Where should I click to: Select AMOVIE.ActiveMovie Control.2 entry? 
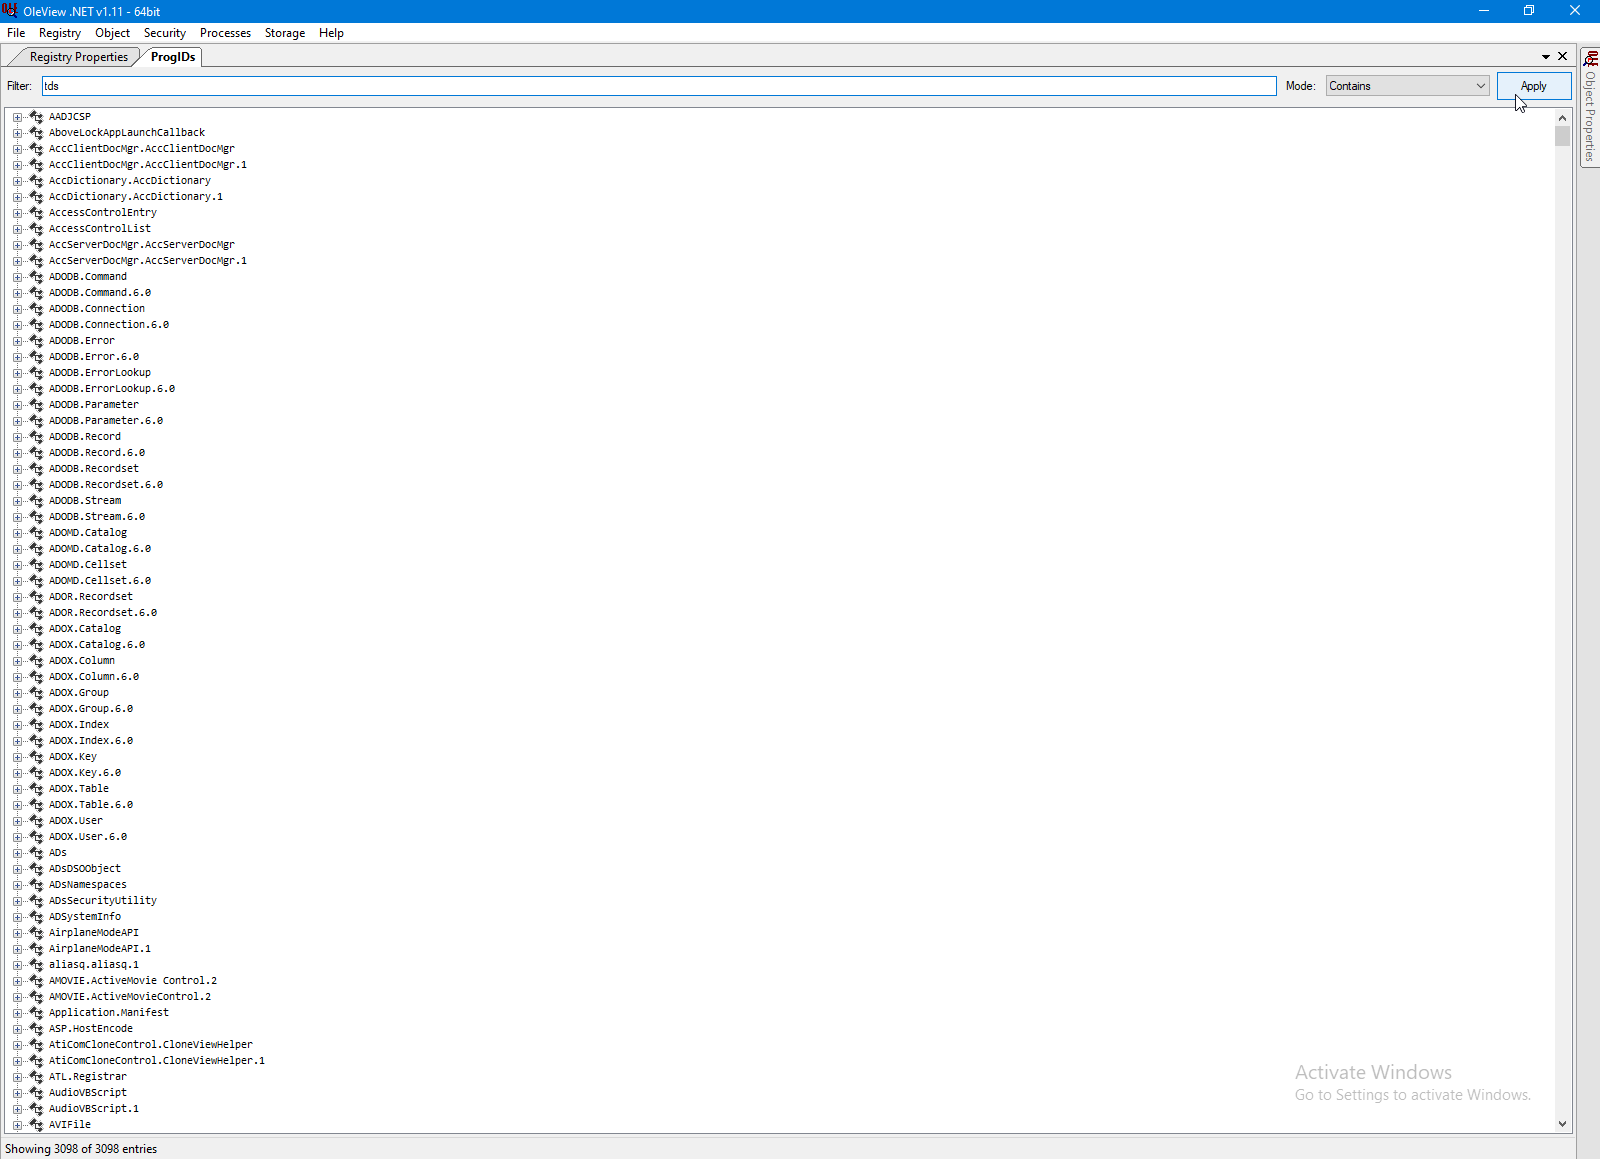(133, 981)
